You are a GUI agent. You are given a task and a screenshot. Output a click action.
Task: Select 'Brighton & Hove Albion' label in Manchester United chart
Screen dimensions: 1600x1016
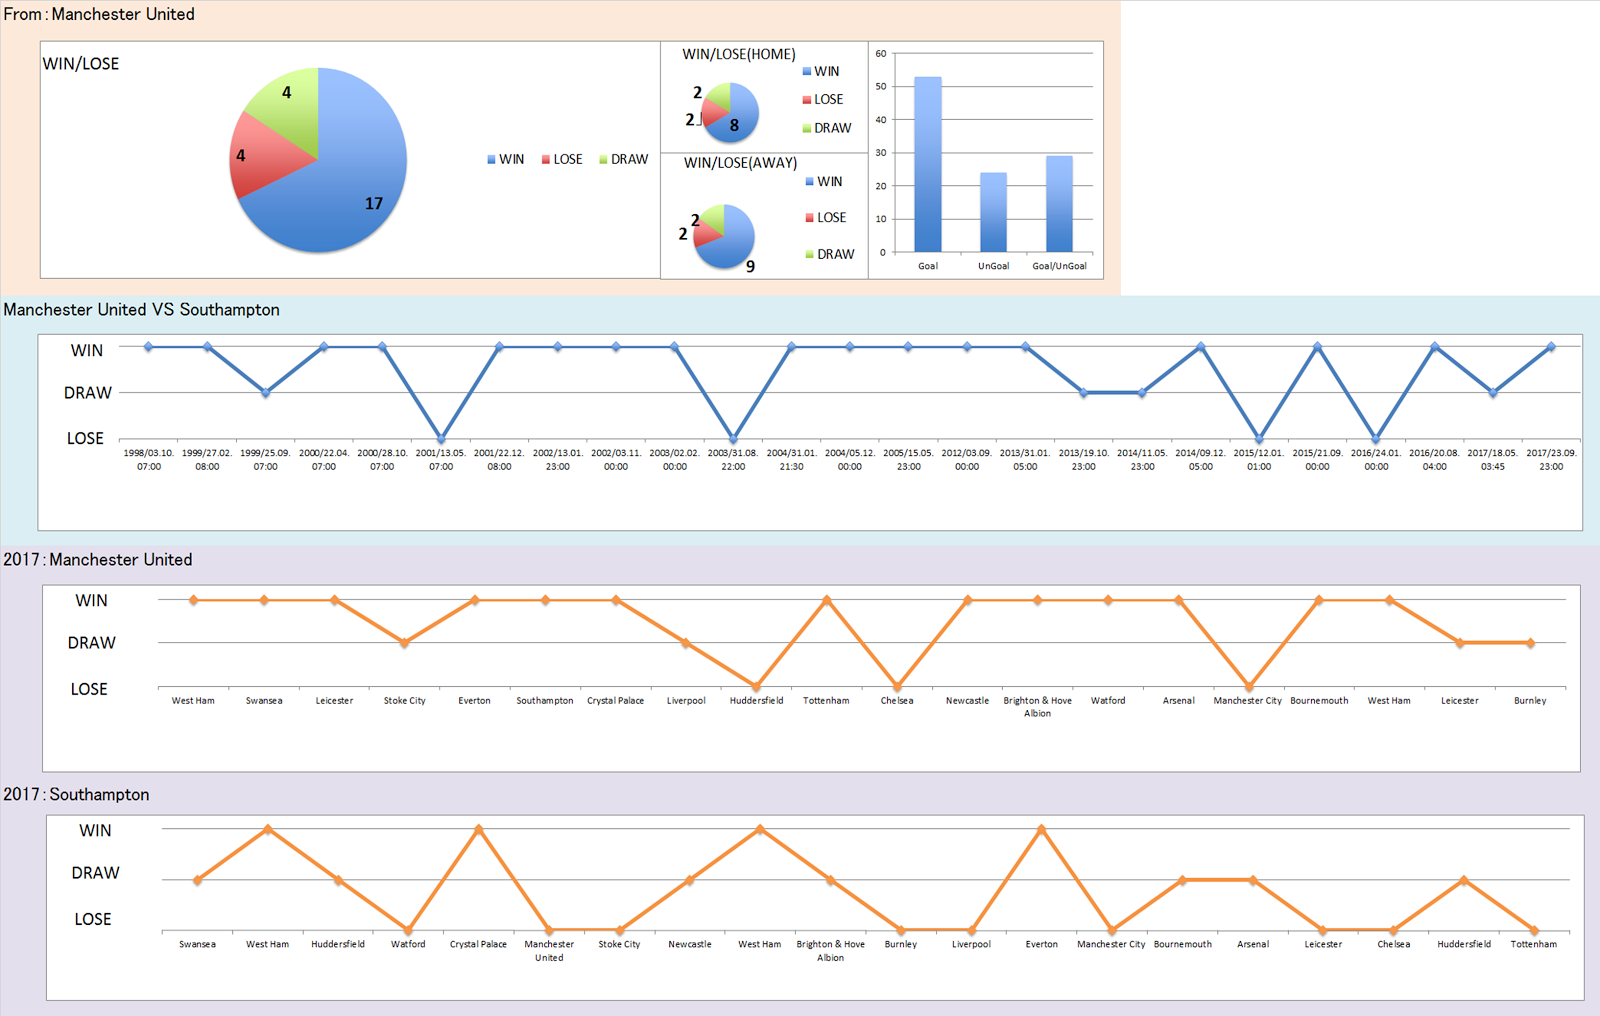point(1038,707)
